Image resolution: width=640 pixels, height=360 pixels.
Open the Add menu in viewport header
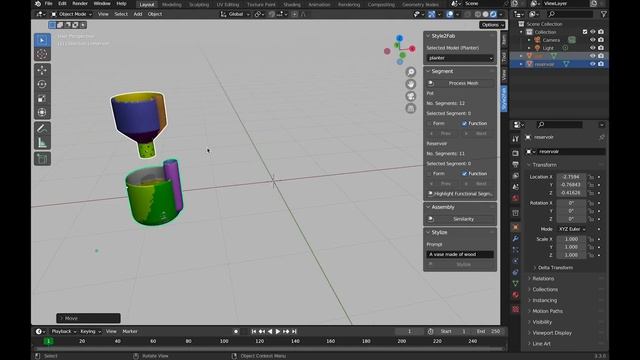click(x=138, y=14)
